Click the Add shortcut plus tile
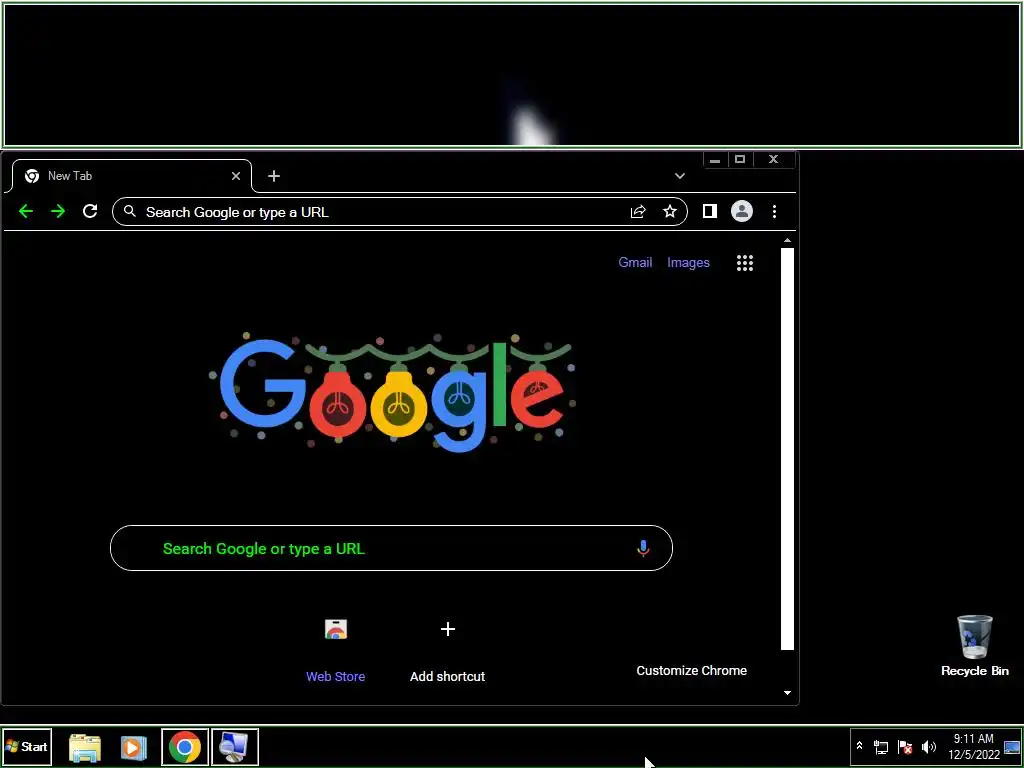This screenshot has height=768, width=1024. pyautogui.click(x=447, y=630)
